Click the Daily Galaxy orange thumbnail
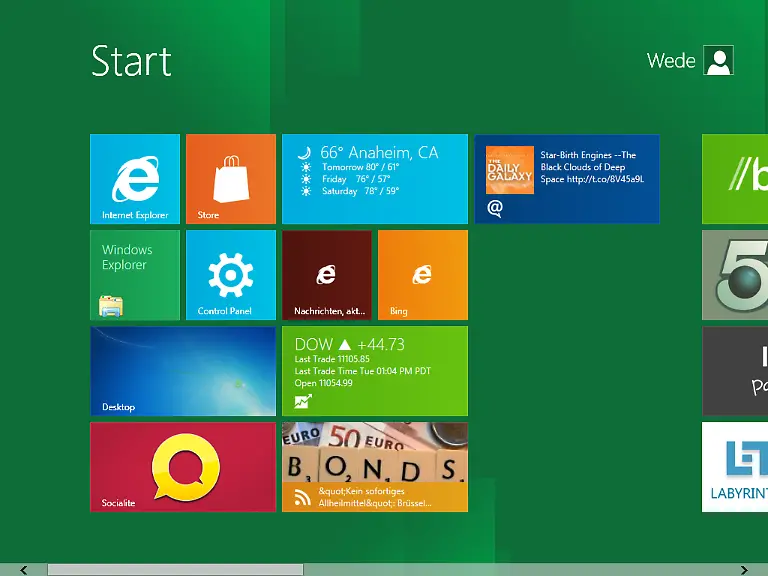The width and height of the screenshot is (768, 576). (509, 169)
